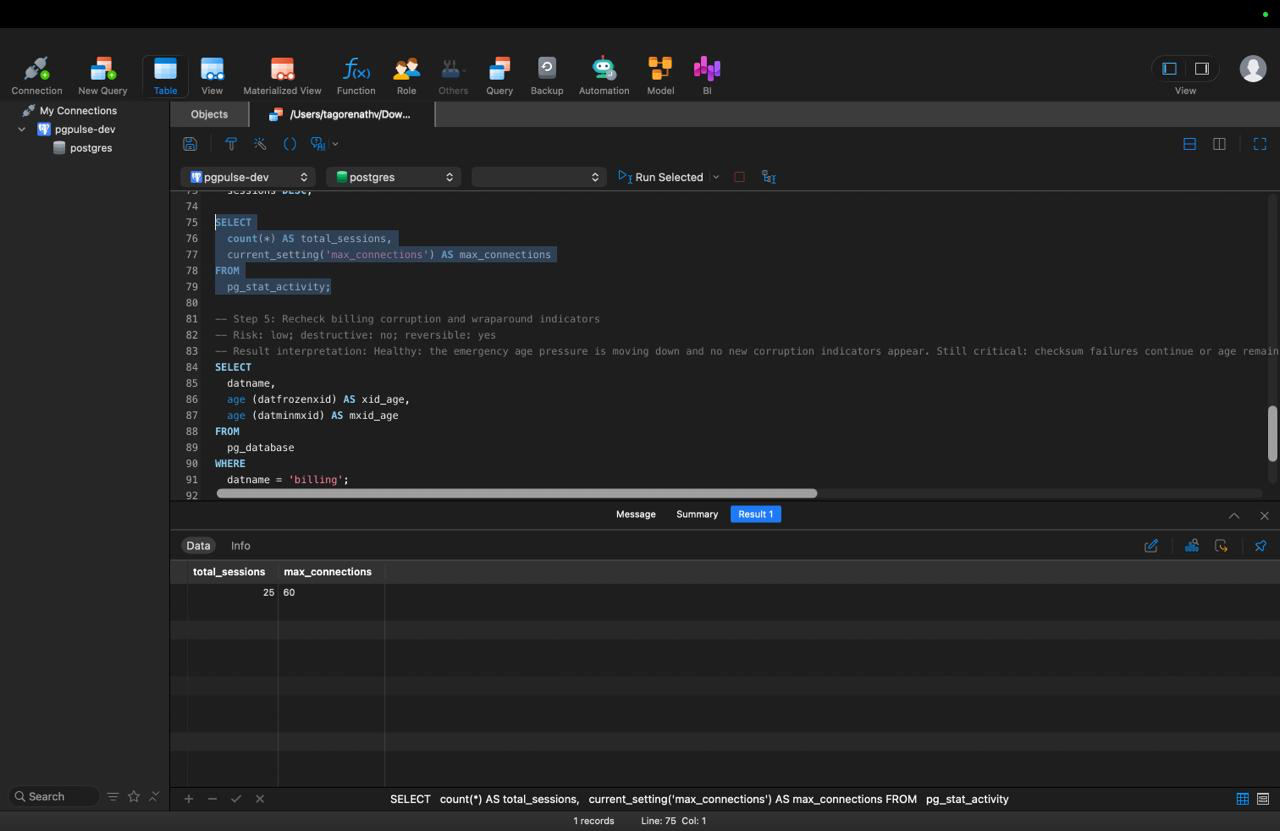Image resolution: width=1280 pixels, height=831 pixels.
Task: Delete a record with the minus button
Action: click(x=212, y=799)
